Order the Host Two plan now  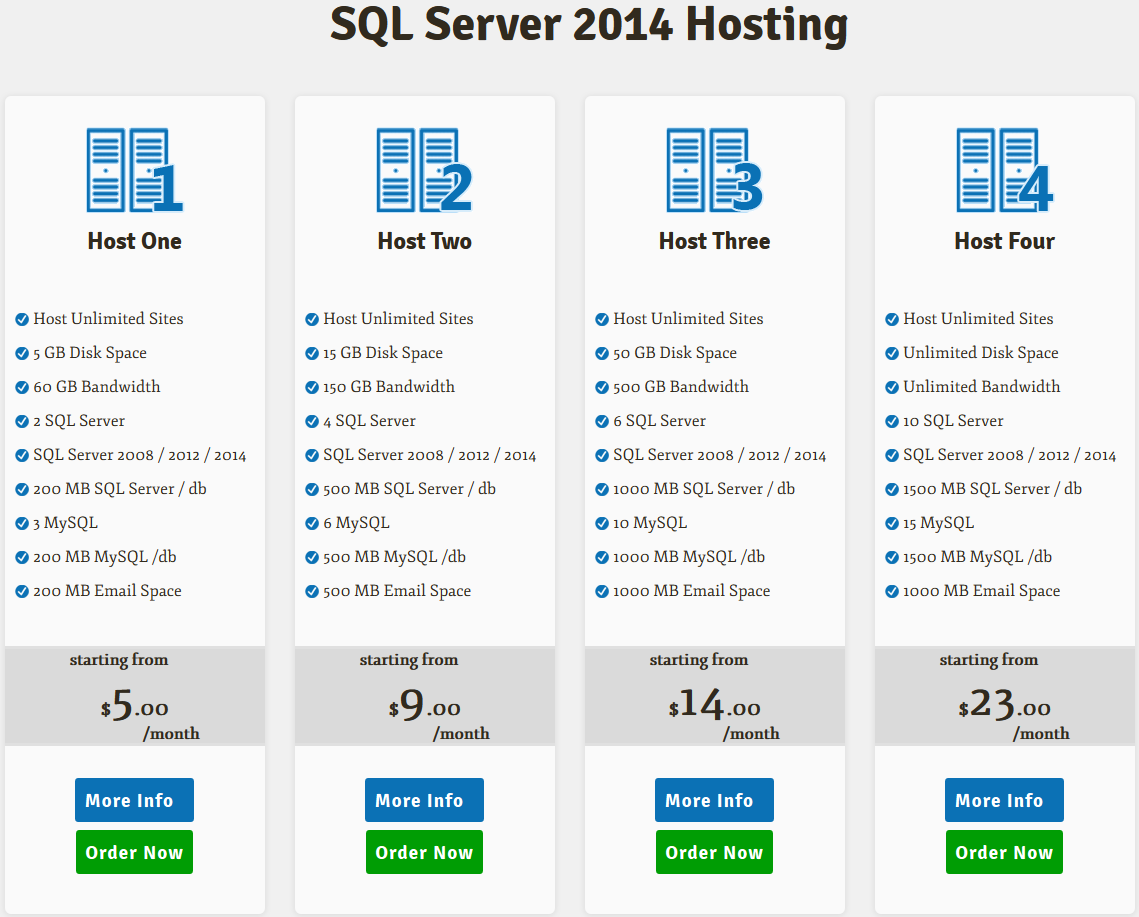pyautogui.click(x=424, y=852)
